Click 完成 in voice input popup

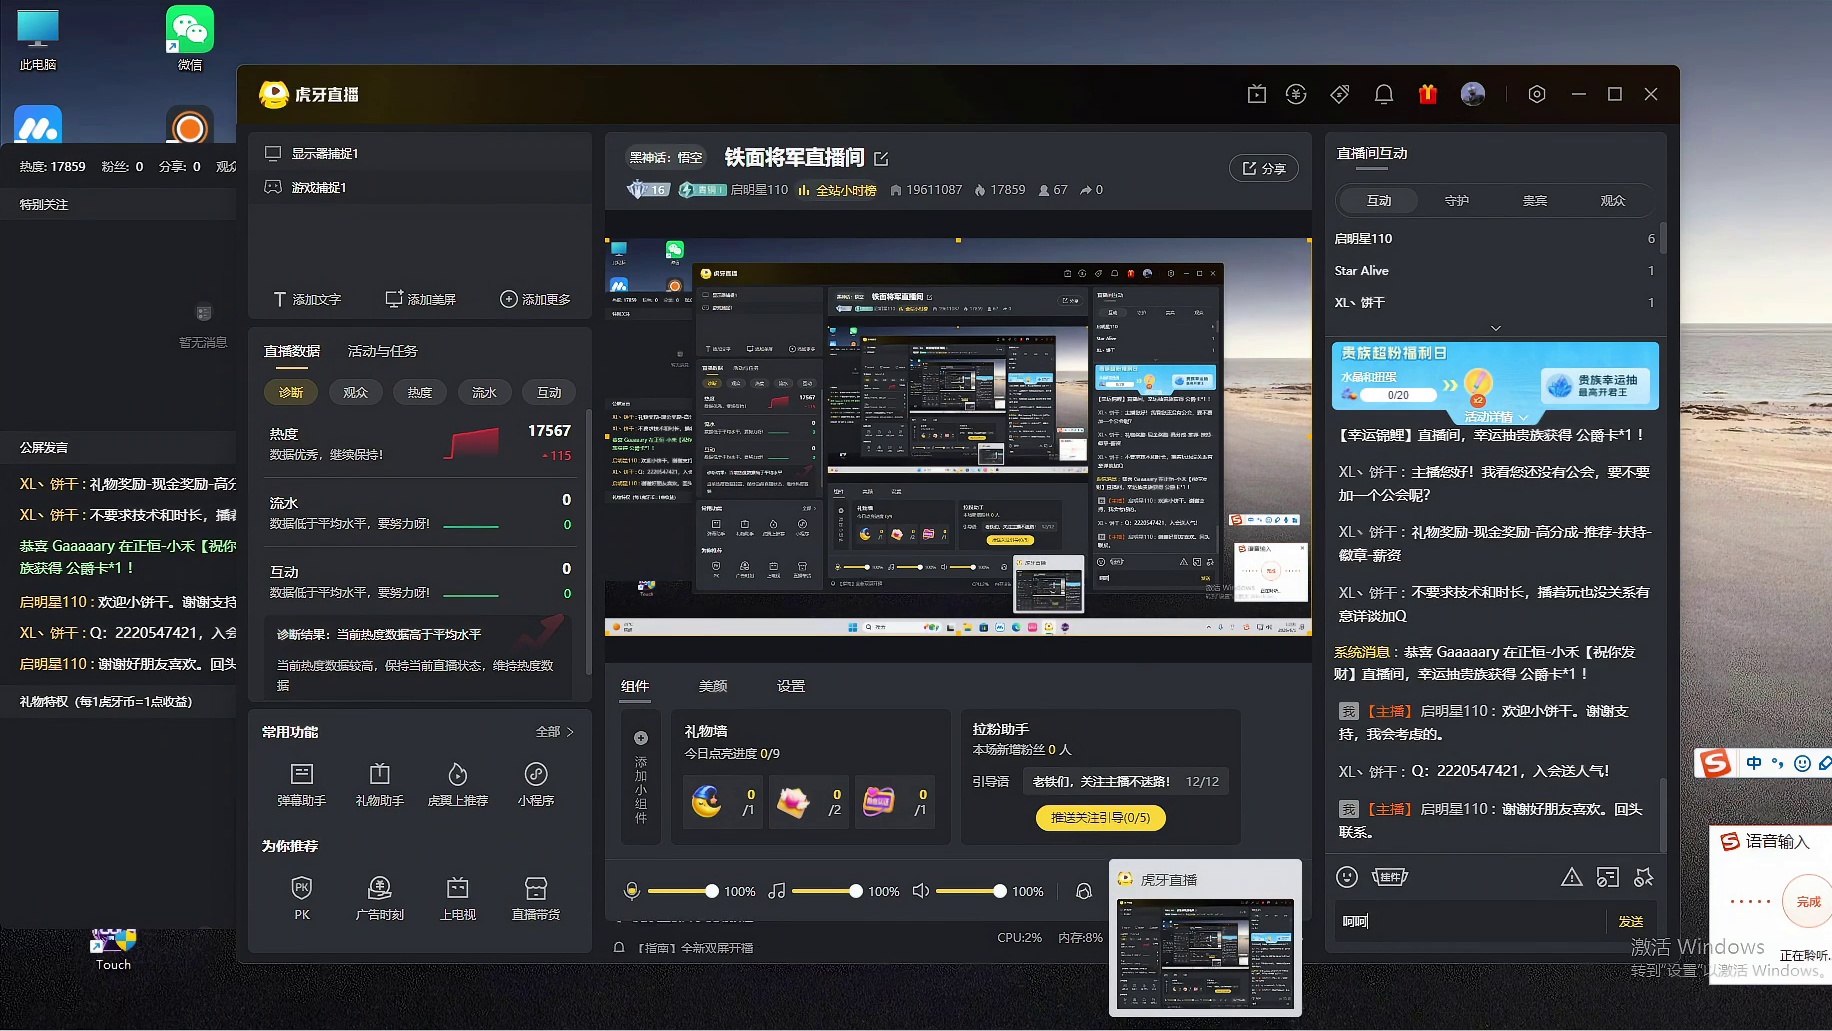pos(1808,902)
